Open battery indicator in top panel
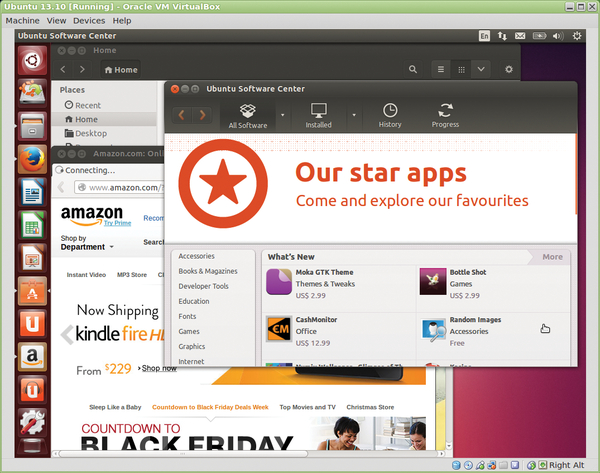 [540, 36]
